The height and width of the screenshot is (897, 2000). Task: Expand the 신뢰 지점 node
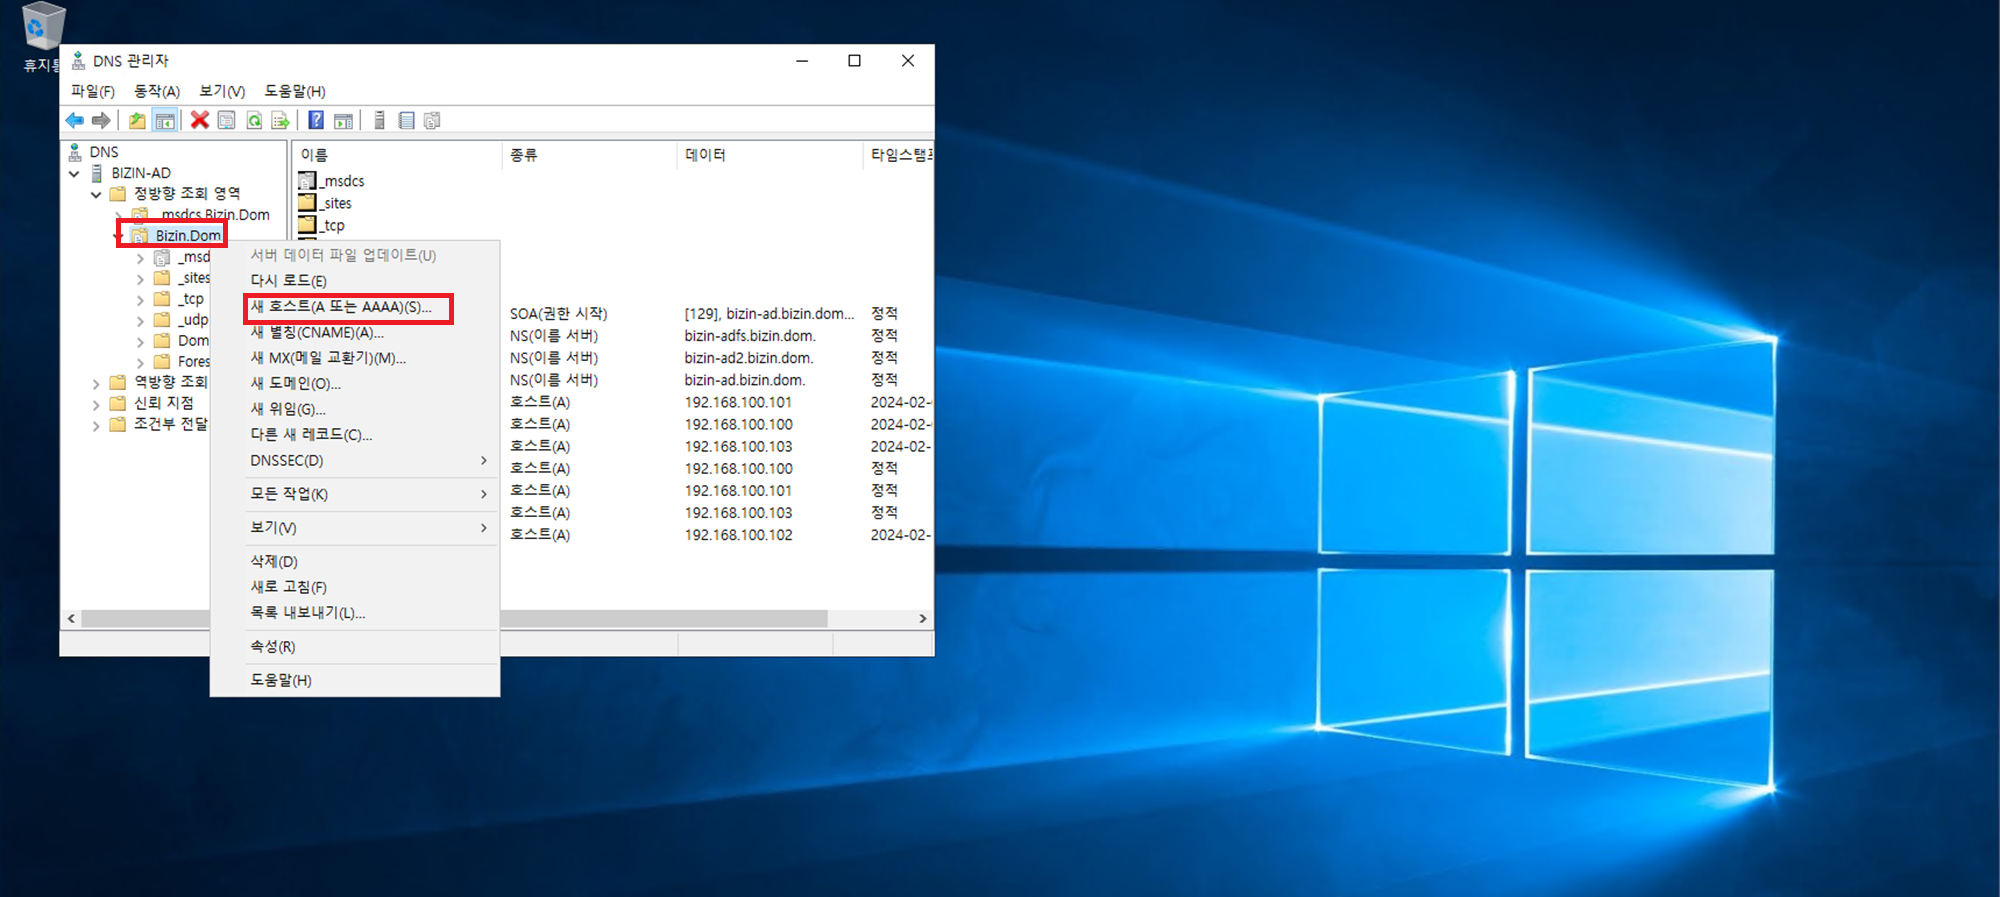(96, 404)
